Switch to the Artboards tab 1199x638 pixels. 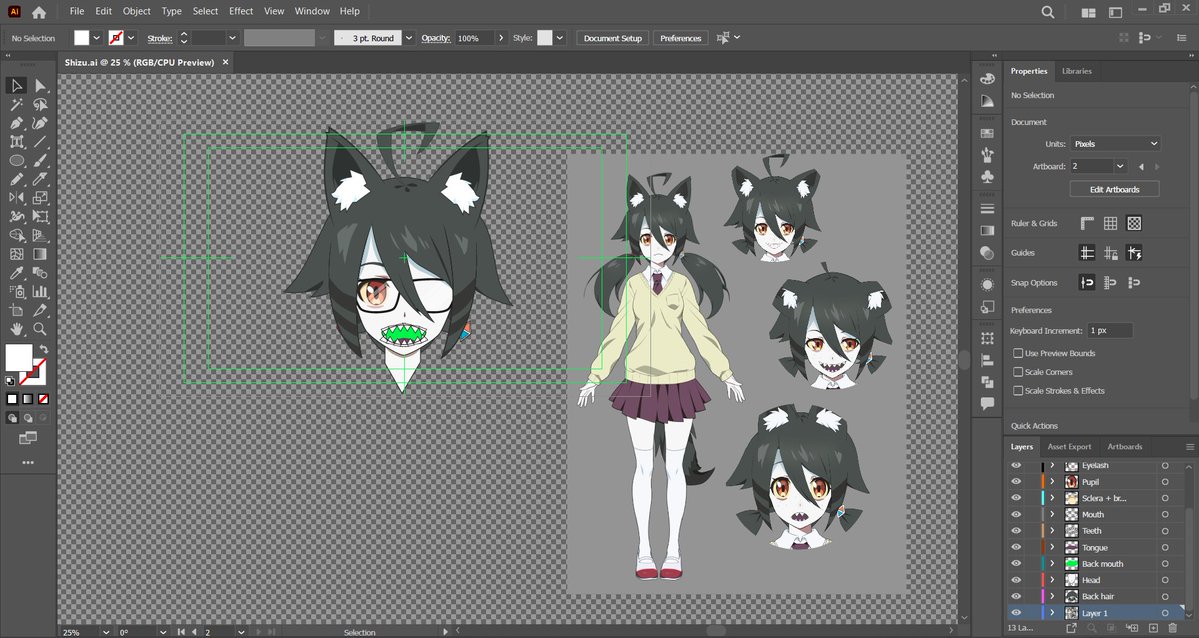coord(1125,447)
